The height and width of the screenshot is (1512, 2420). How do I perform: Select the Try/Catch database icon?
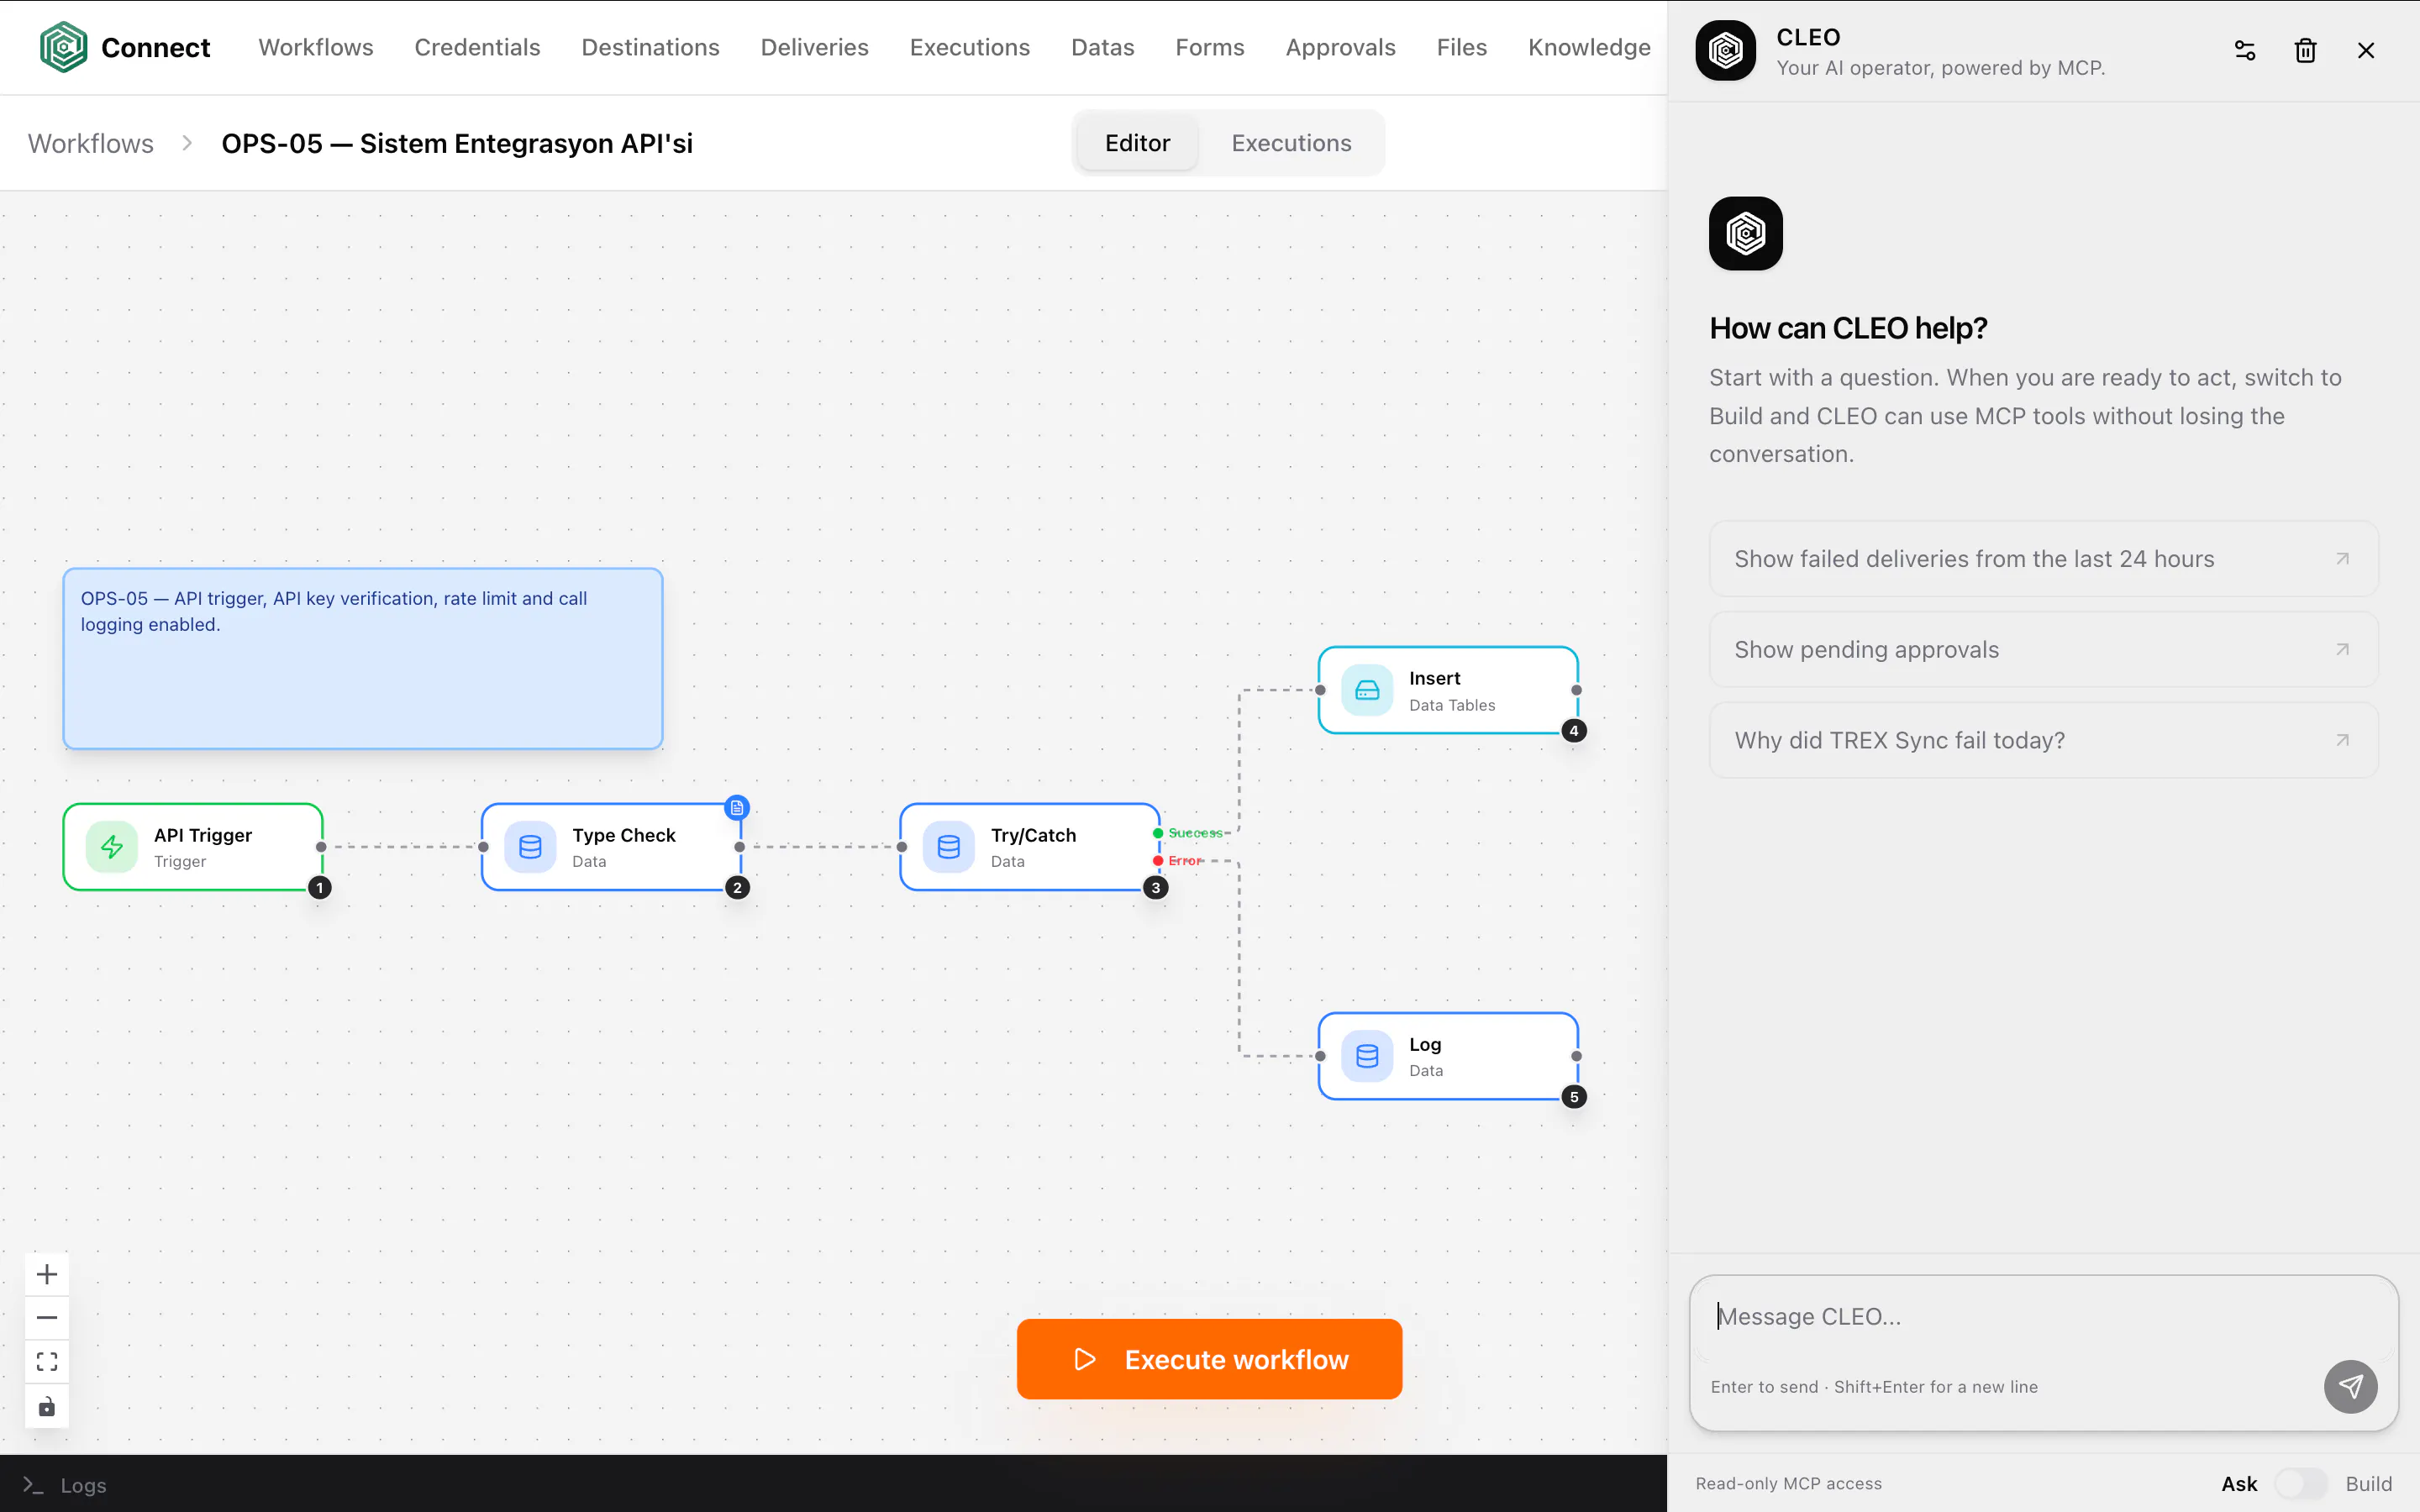949,847
